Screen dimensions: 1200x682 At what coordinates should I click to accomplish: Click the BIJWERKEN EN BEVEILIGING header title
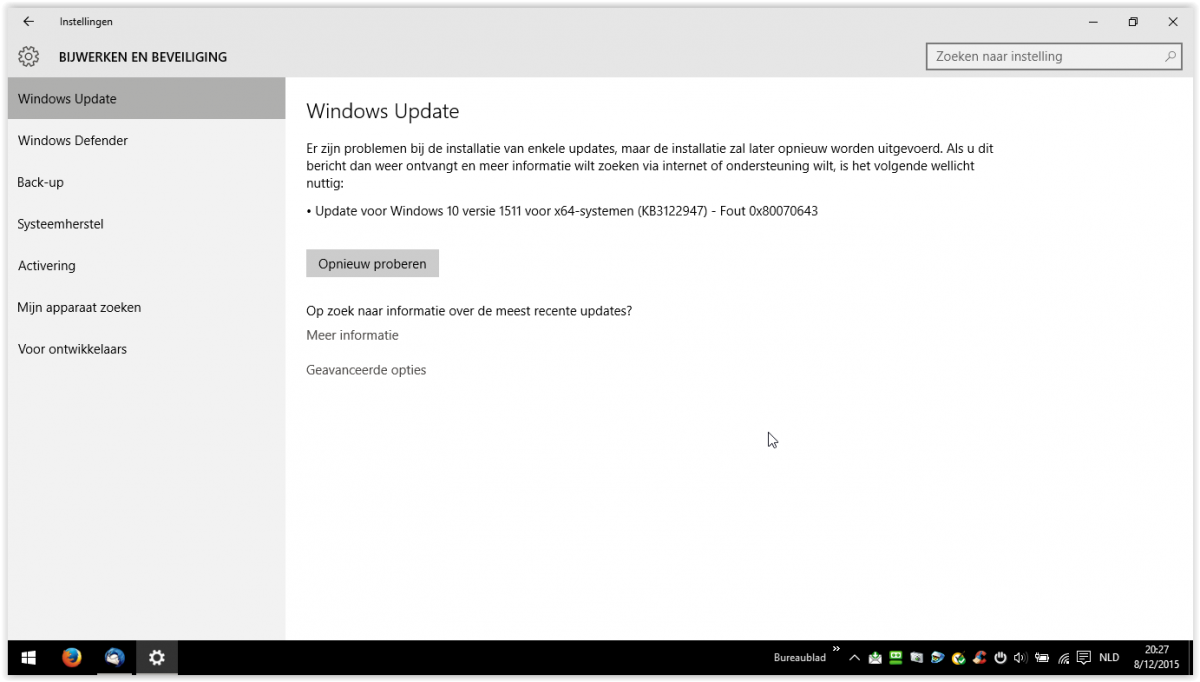143,57
